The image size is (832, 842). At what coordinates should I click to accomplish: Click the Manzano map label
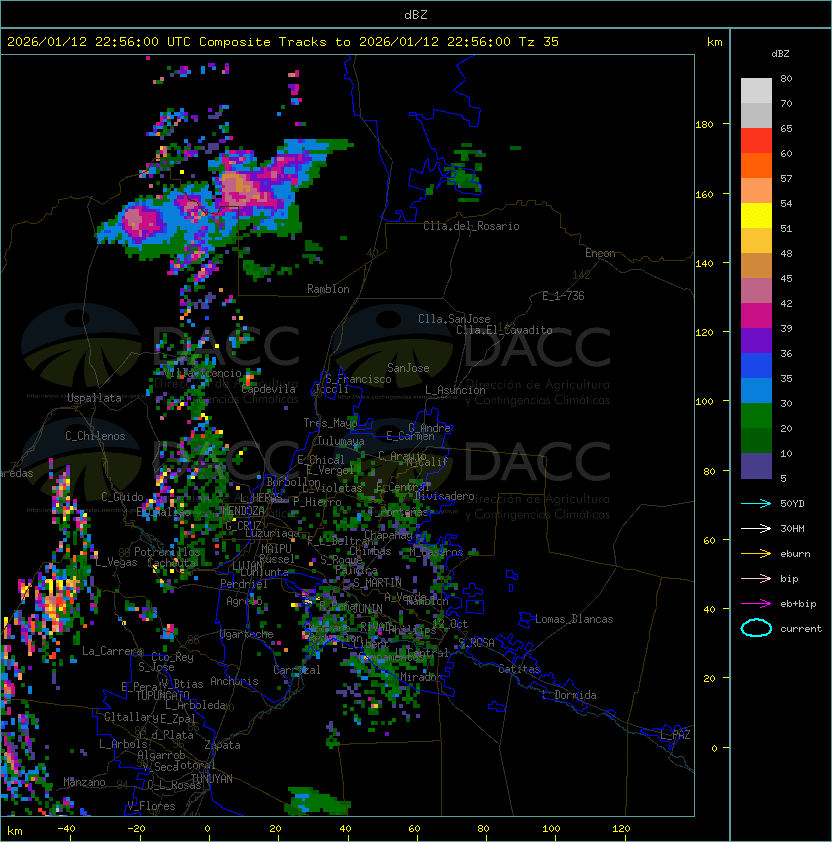point(84,782)
